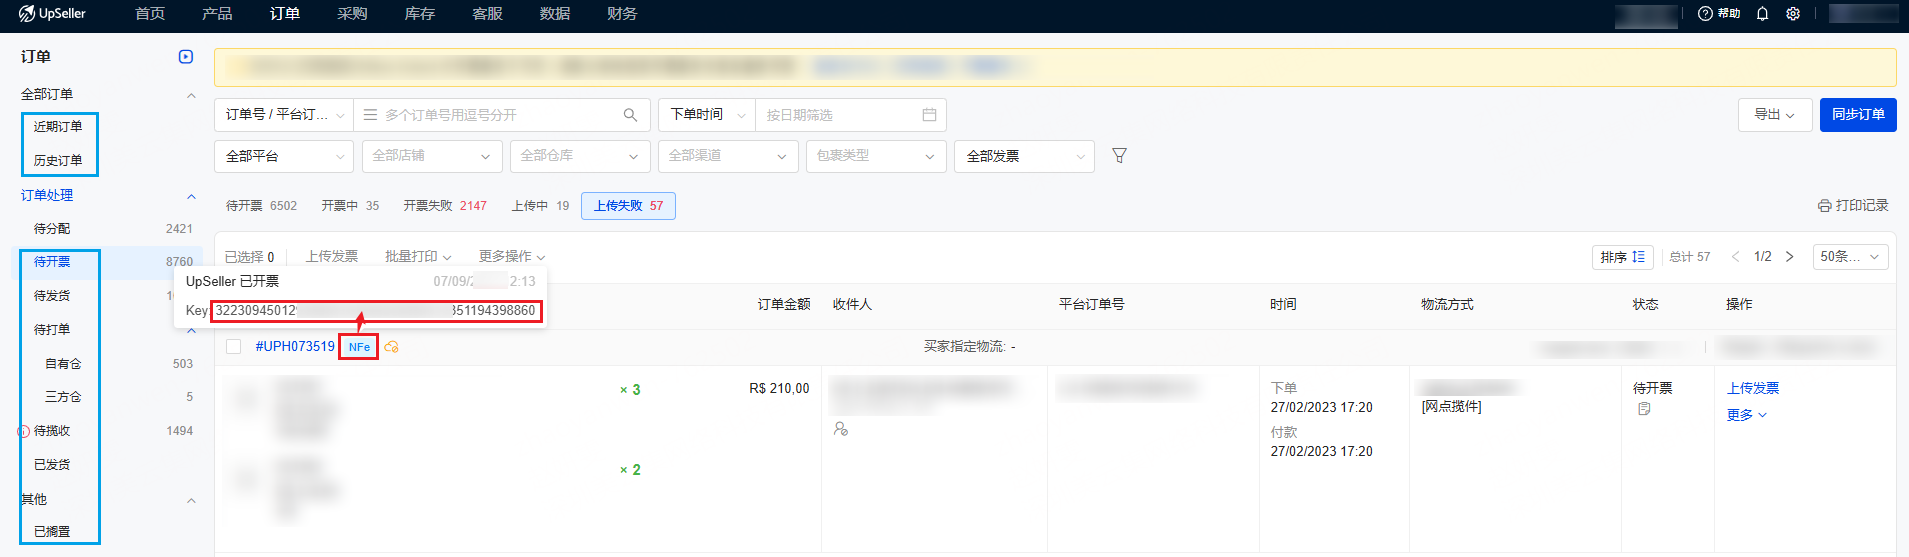Click the 同步订单 button
Image resolution: width=1909 pixels, height=557 pixels.
point(1857,115)
